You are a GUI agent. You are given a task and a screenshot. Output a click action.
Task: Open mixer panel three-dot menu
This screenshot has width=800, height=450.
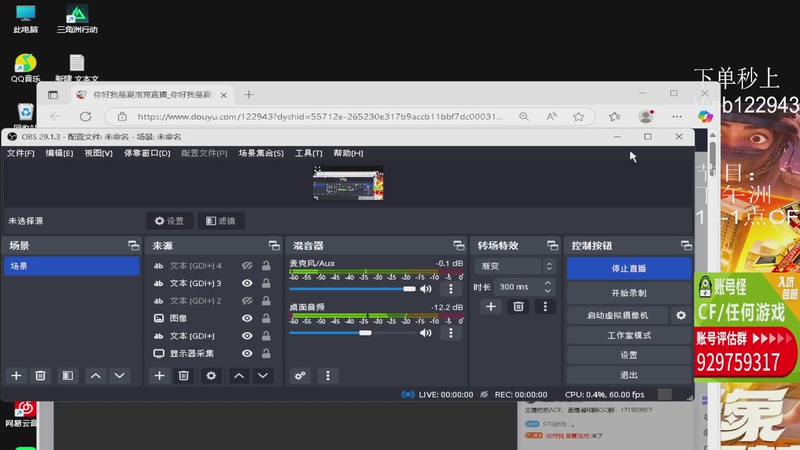point(328,376)
